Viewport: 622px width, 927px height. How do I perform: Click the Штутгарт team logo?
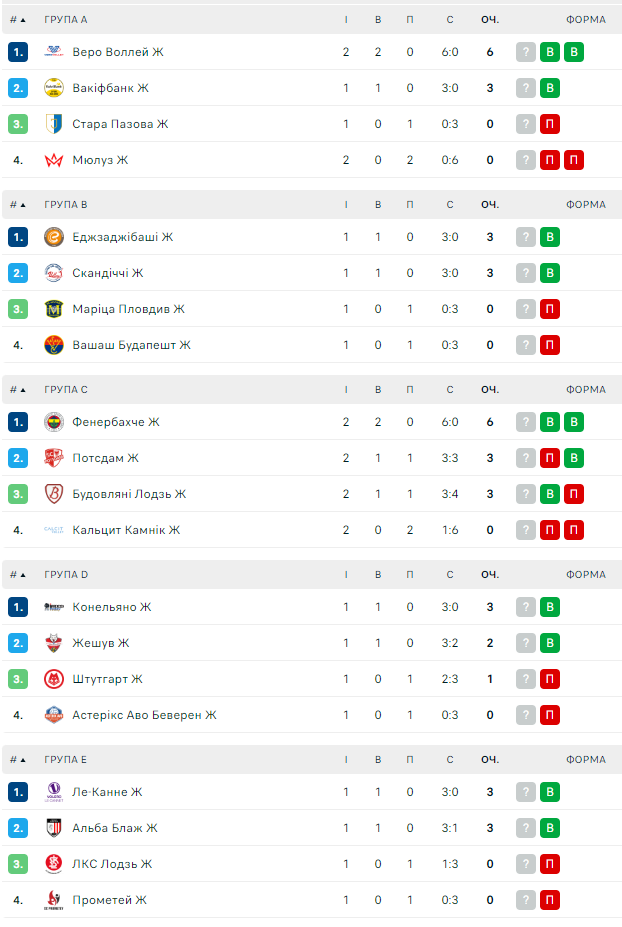coord(54,679)
